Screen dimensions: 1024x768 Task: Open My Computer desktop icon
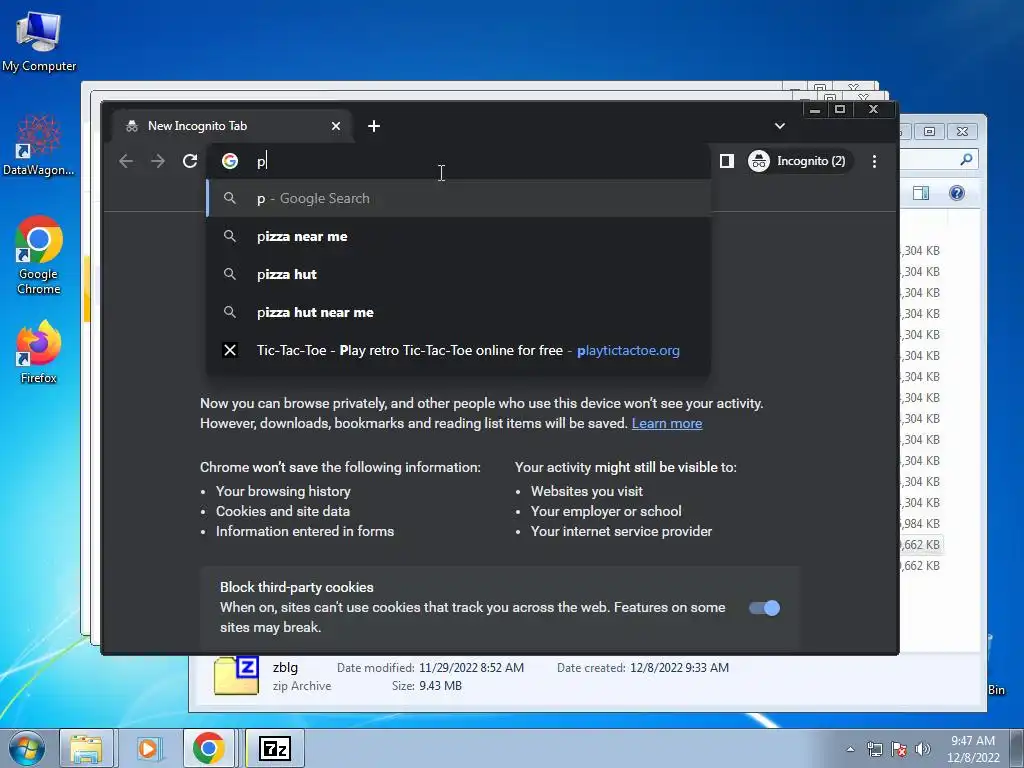click(39, 42)
